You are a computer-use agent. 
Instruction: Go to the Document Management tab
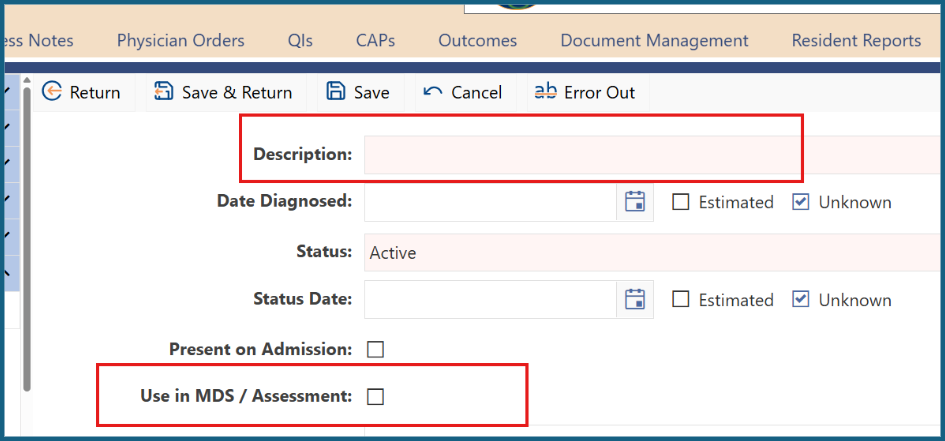pos(655,40)
